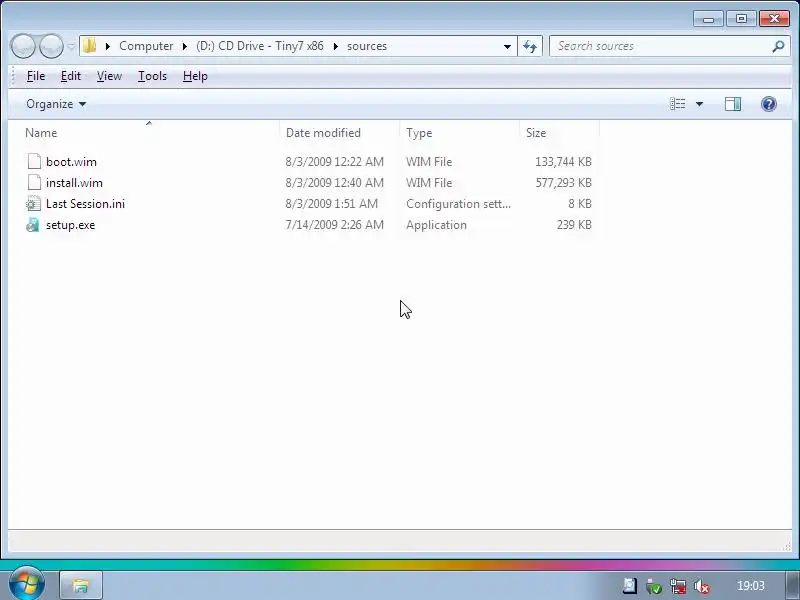
Task: Open the network tray icon
Action: coord(678,586)
